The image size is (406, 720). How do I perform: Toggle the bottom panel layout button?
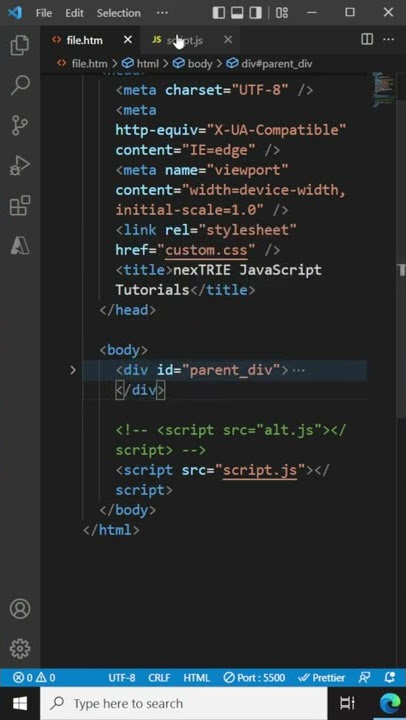(x=237, y=12)
